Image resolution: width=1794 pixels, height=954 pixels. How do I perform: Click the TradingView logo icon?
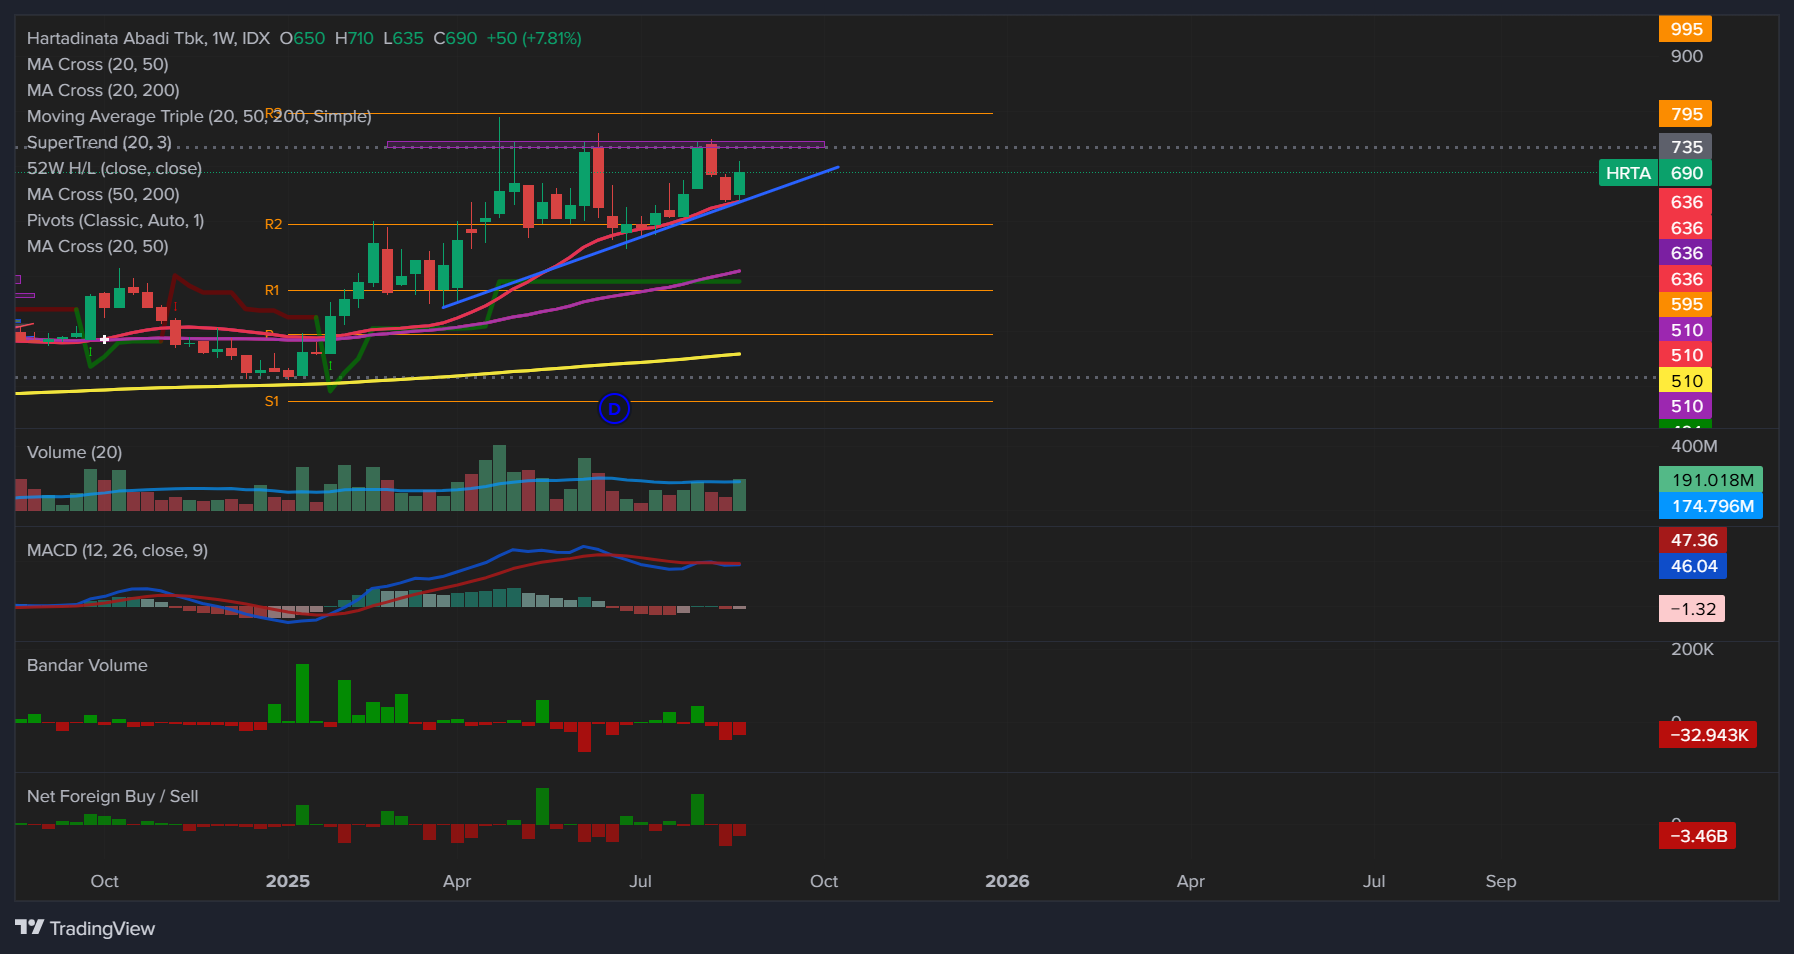[30, 928]
